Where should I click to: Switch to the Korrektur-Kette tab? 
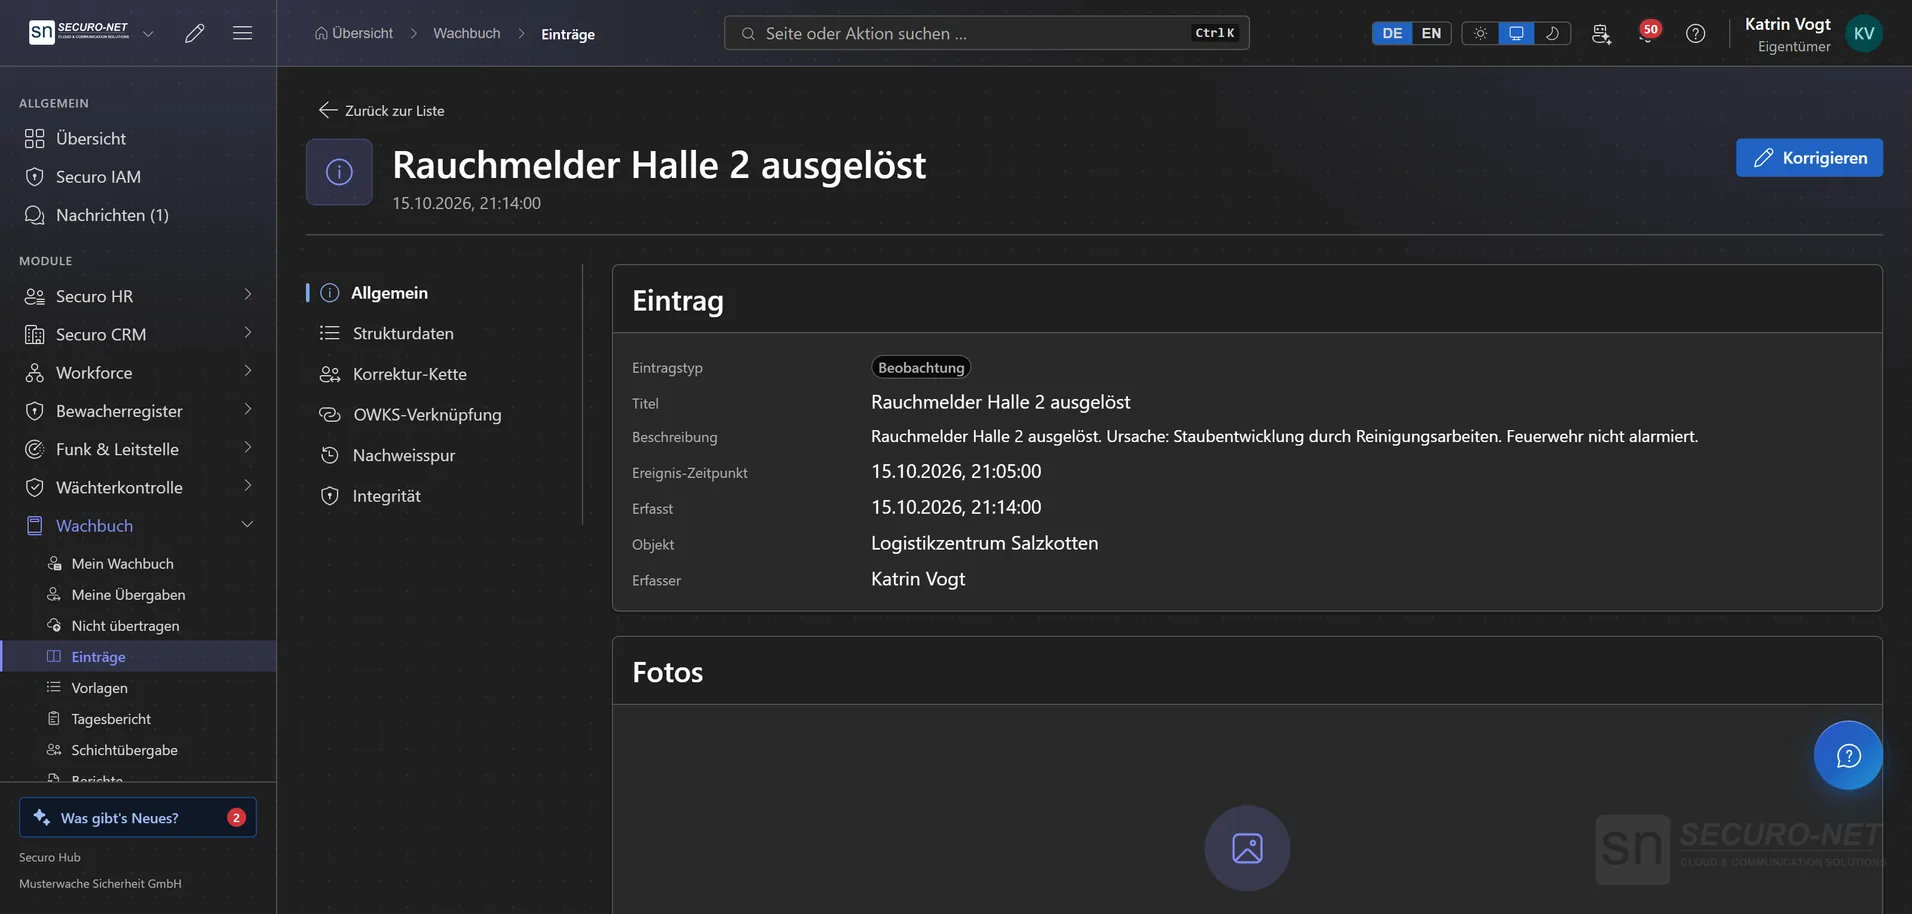[410, 374]
